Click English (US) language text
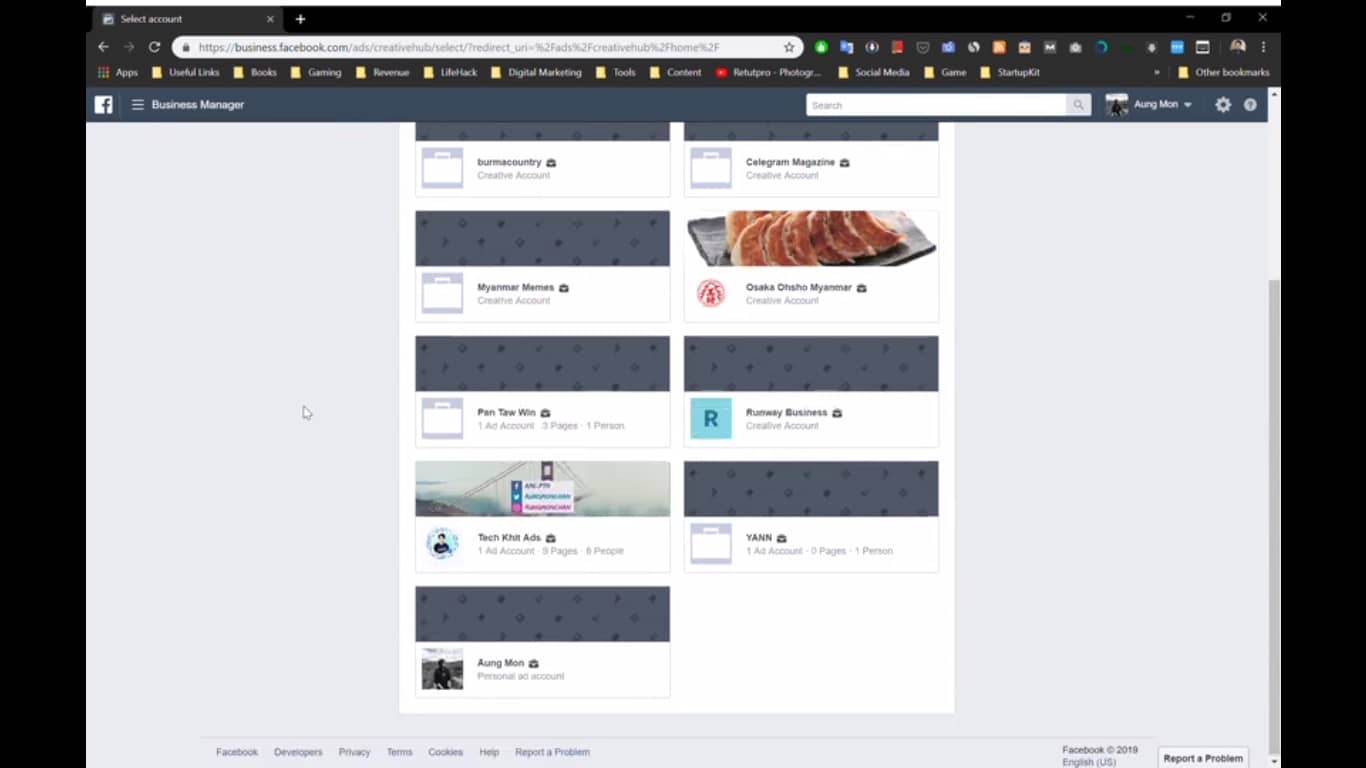 (1089, 762)
